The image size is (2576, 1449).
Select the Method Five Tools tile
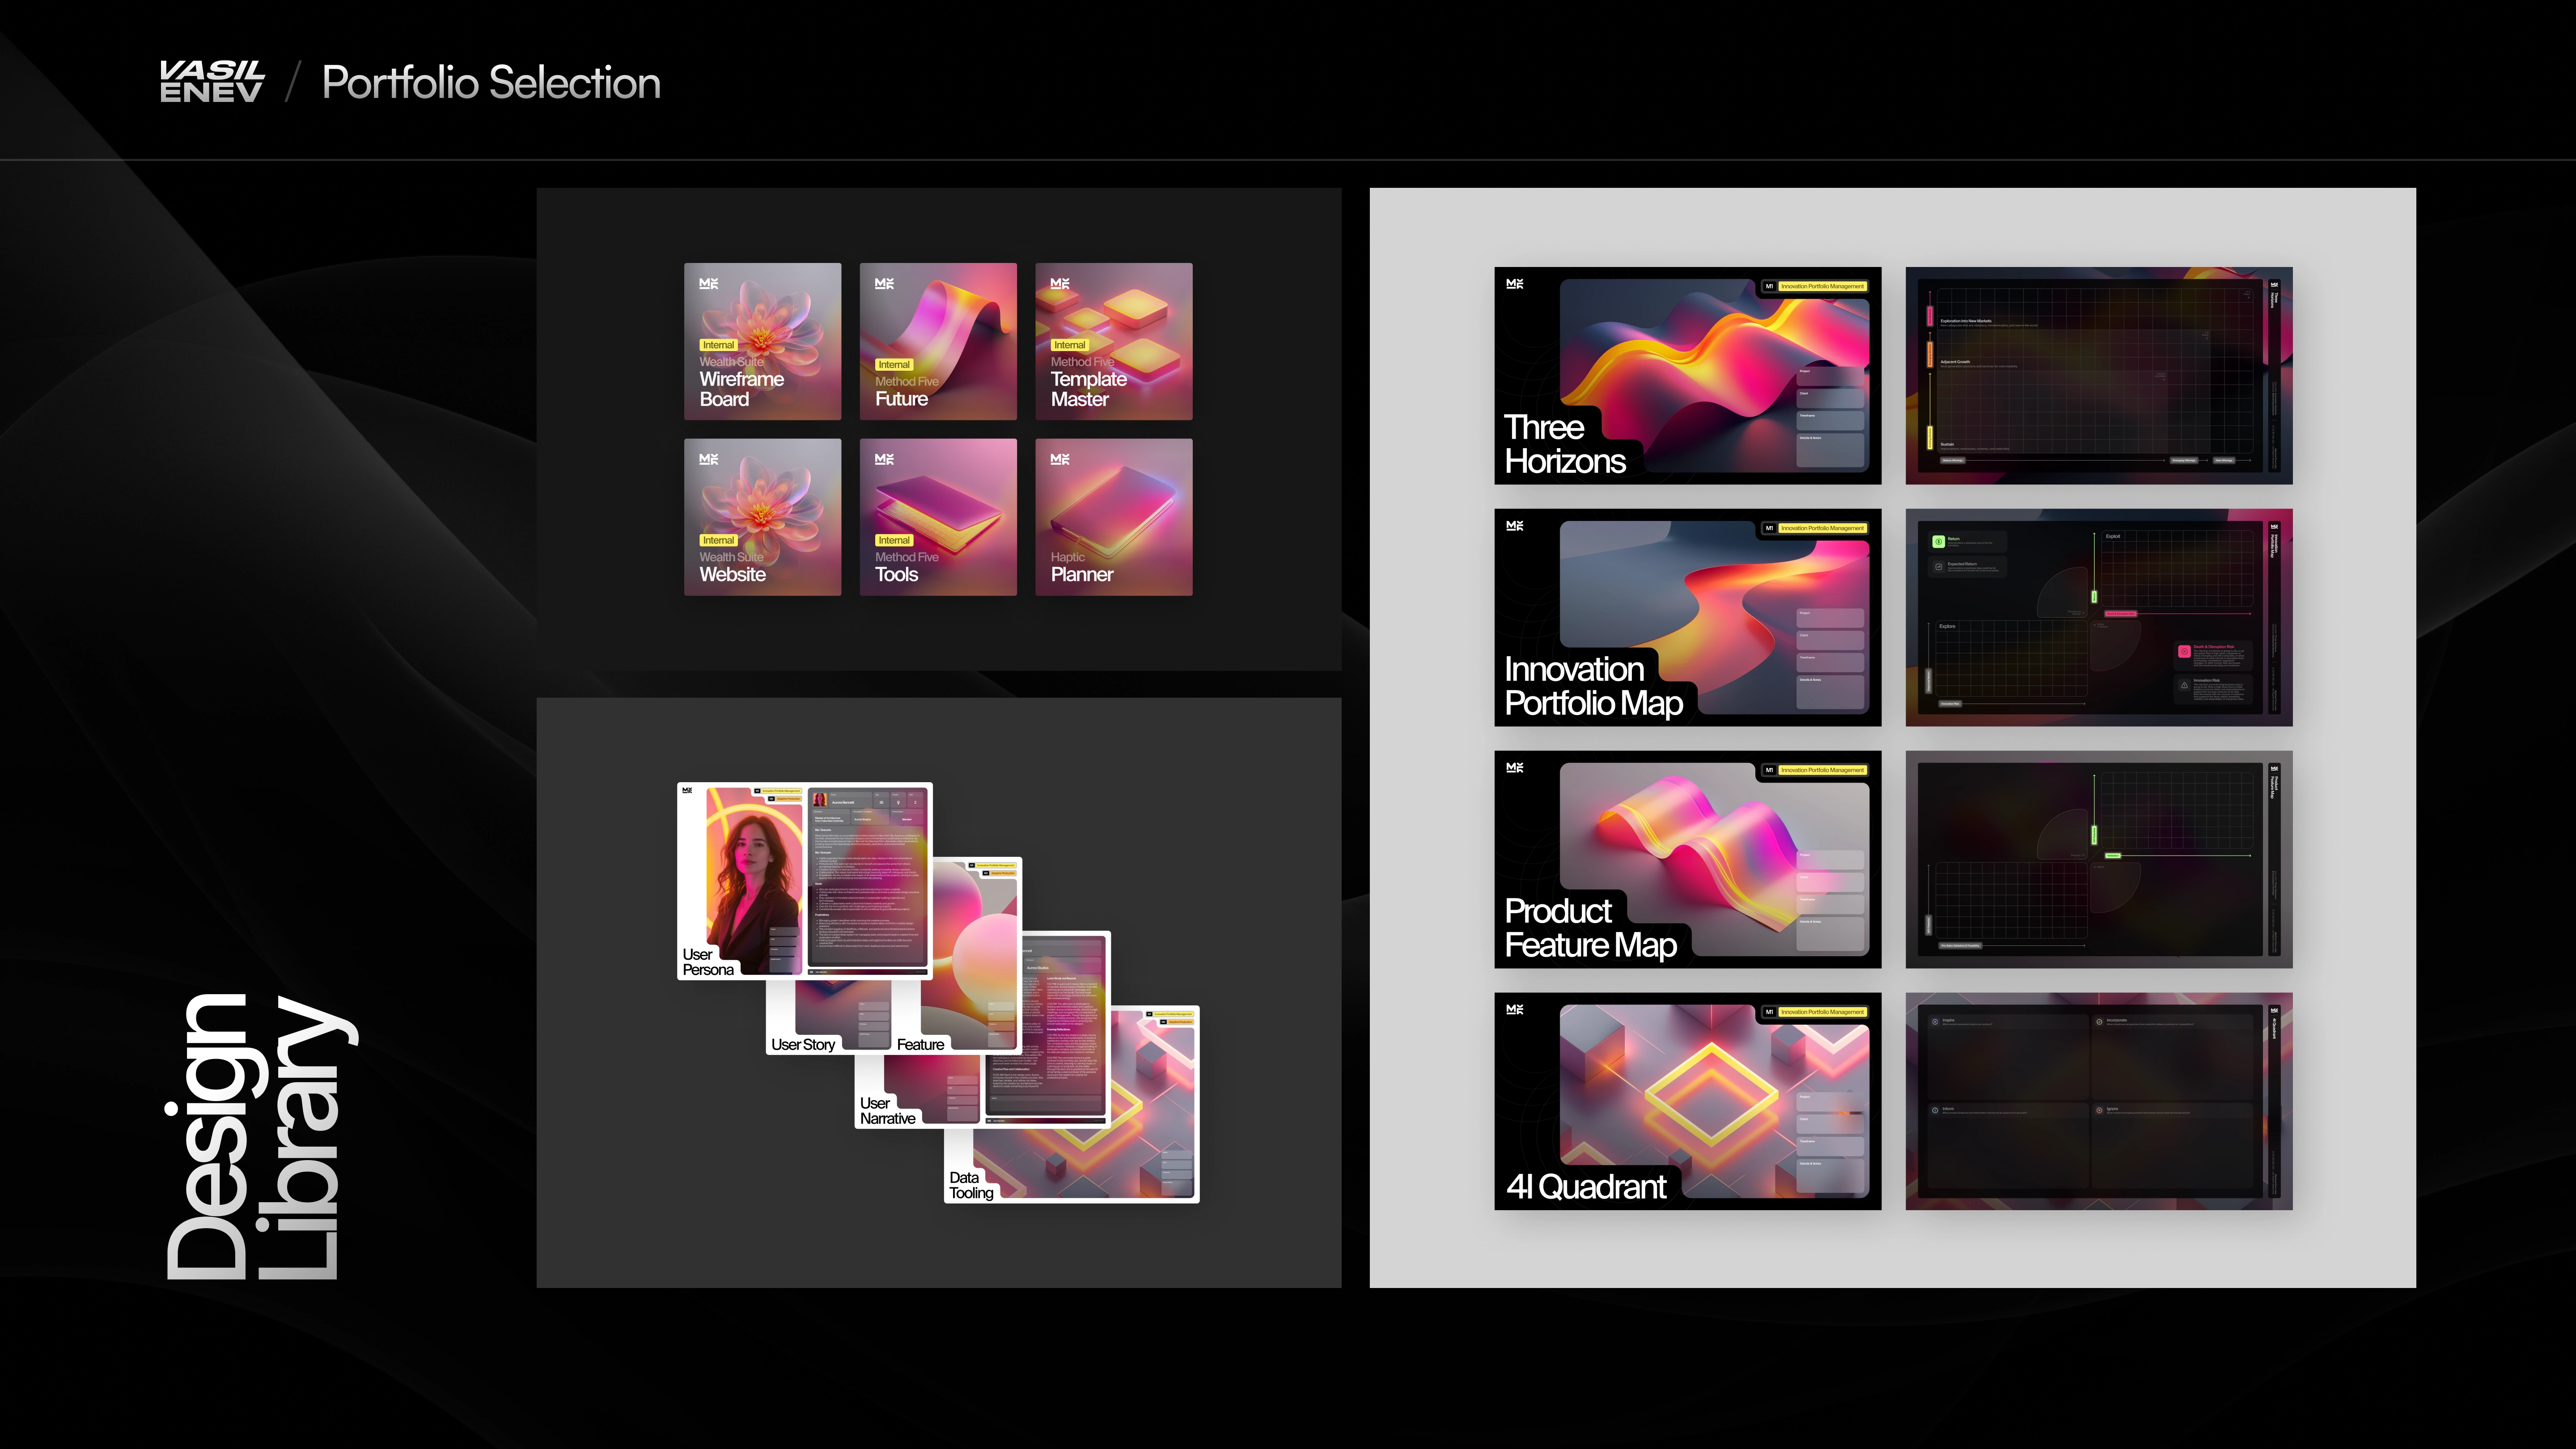[937, 517]
